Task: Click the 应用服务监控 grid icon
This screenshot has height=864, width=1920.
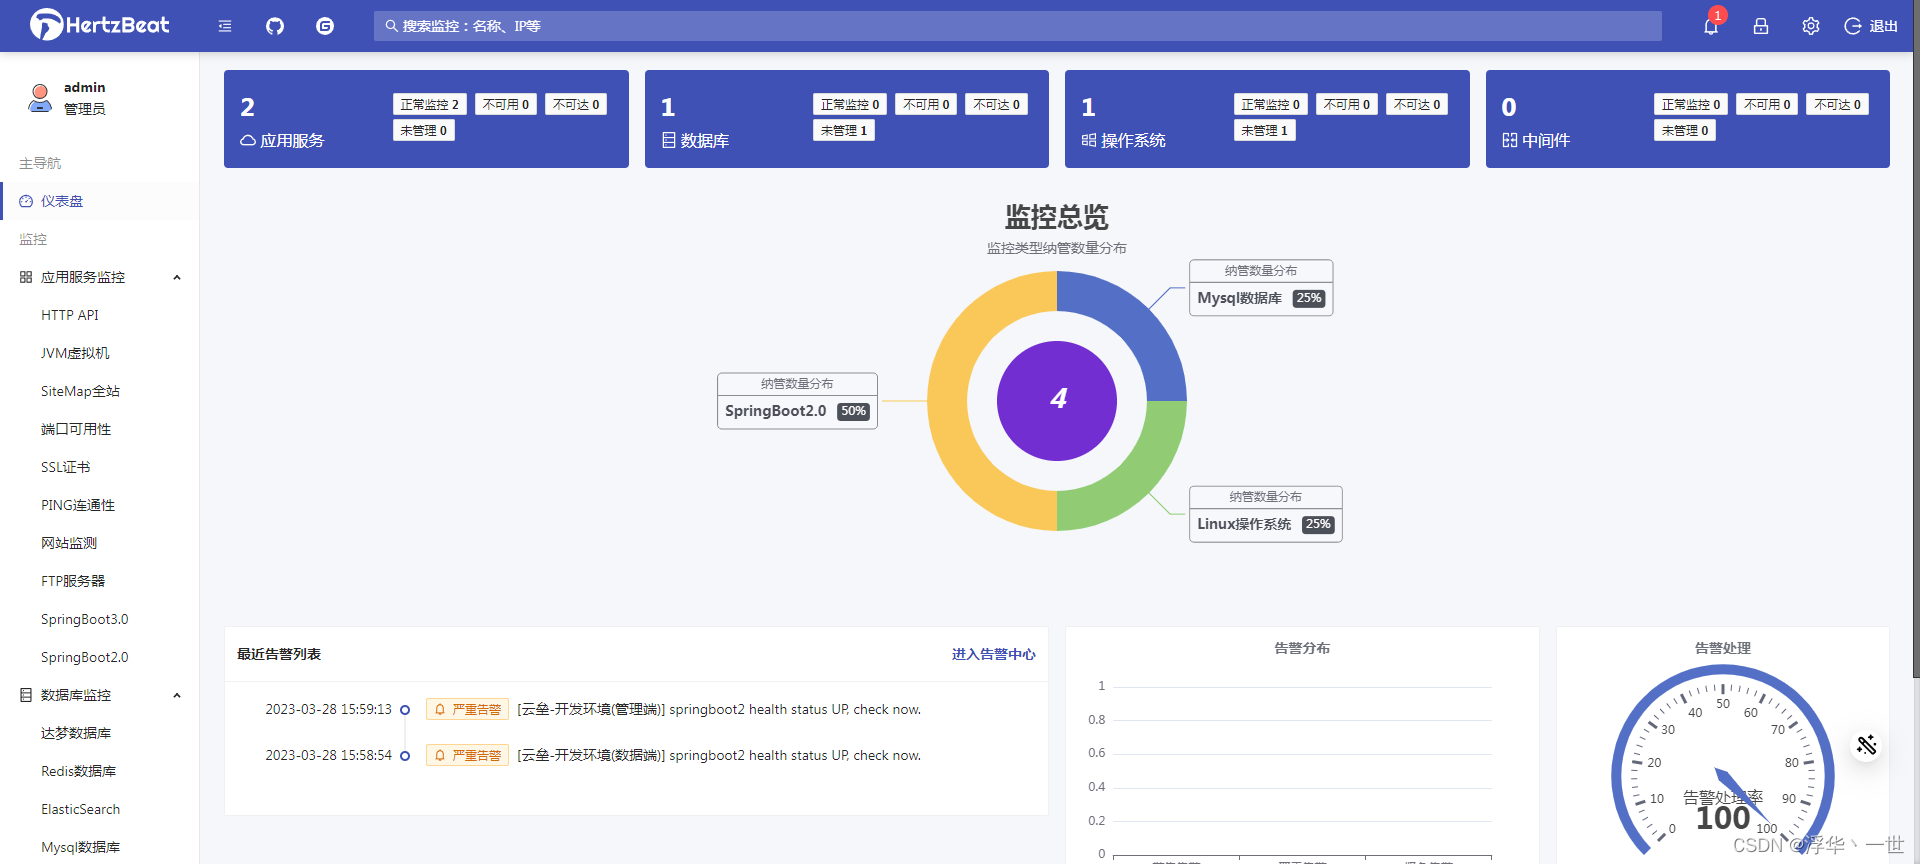Action: (x=26, y=277)
